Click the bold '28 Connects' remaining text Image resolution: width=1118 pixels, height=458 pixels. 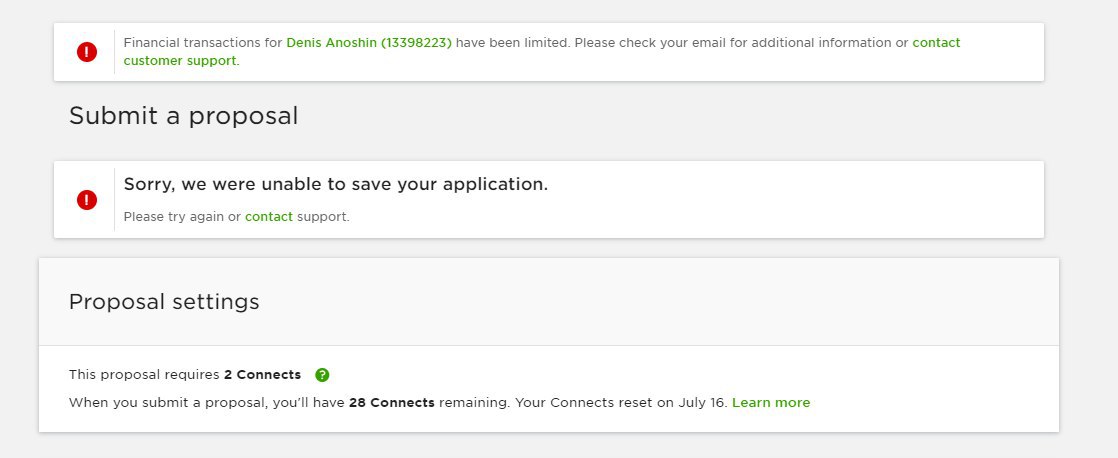pyautogui.click(x=391, y=402)
